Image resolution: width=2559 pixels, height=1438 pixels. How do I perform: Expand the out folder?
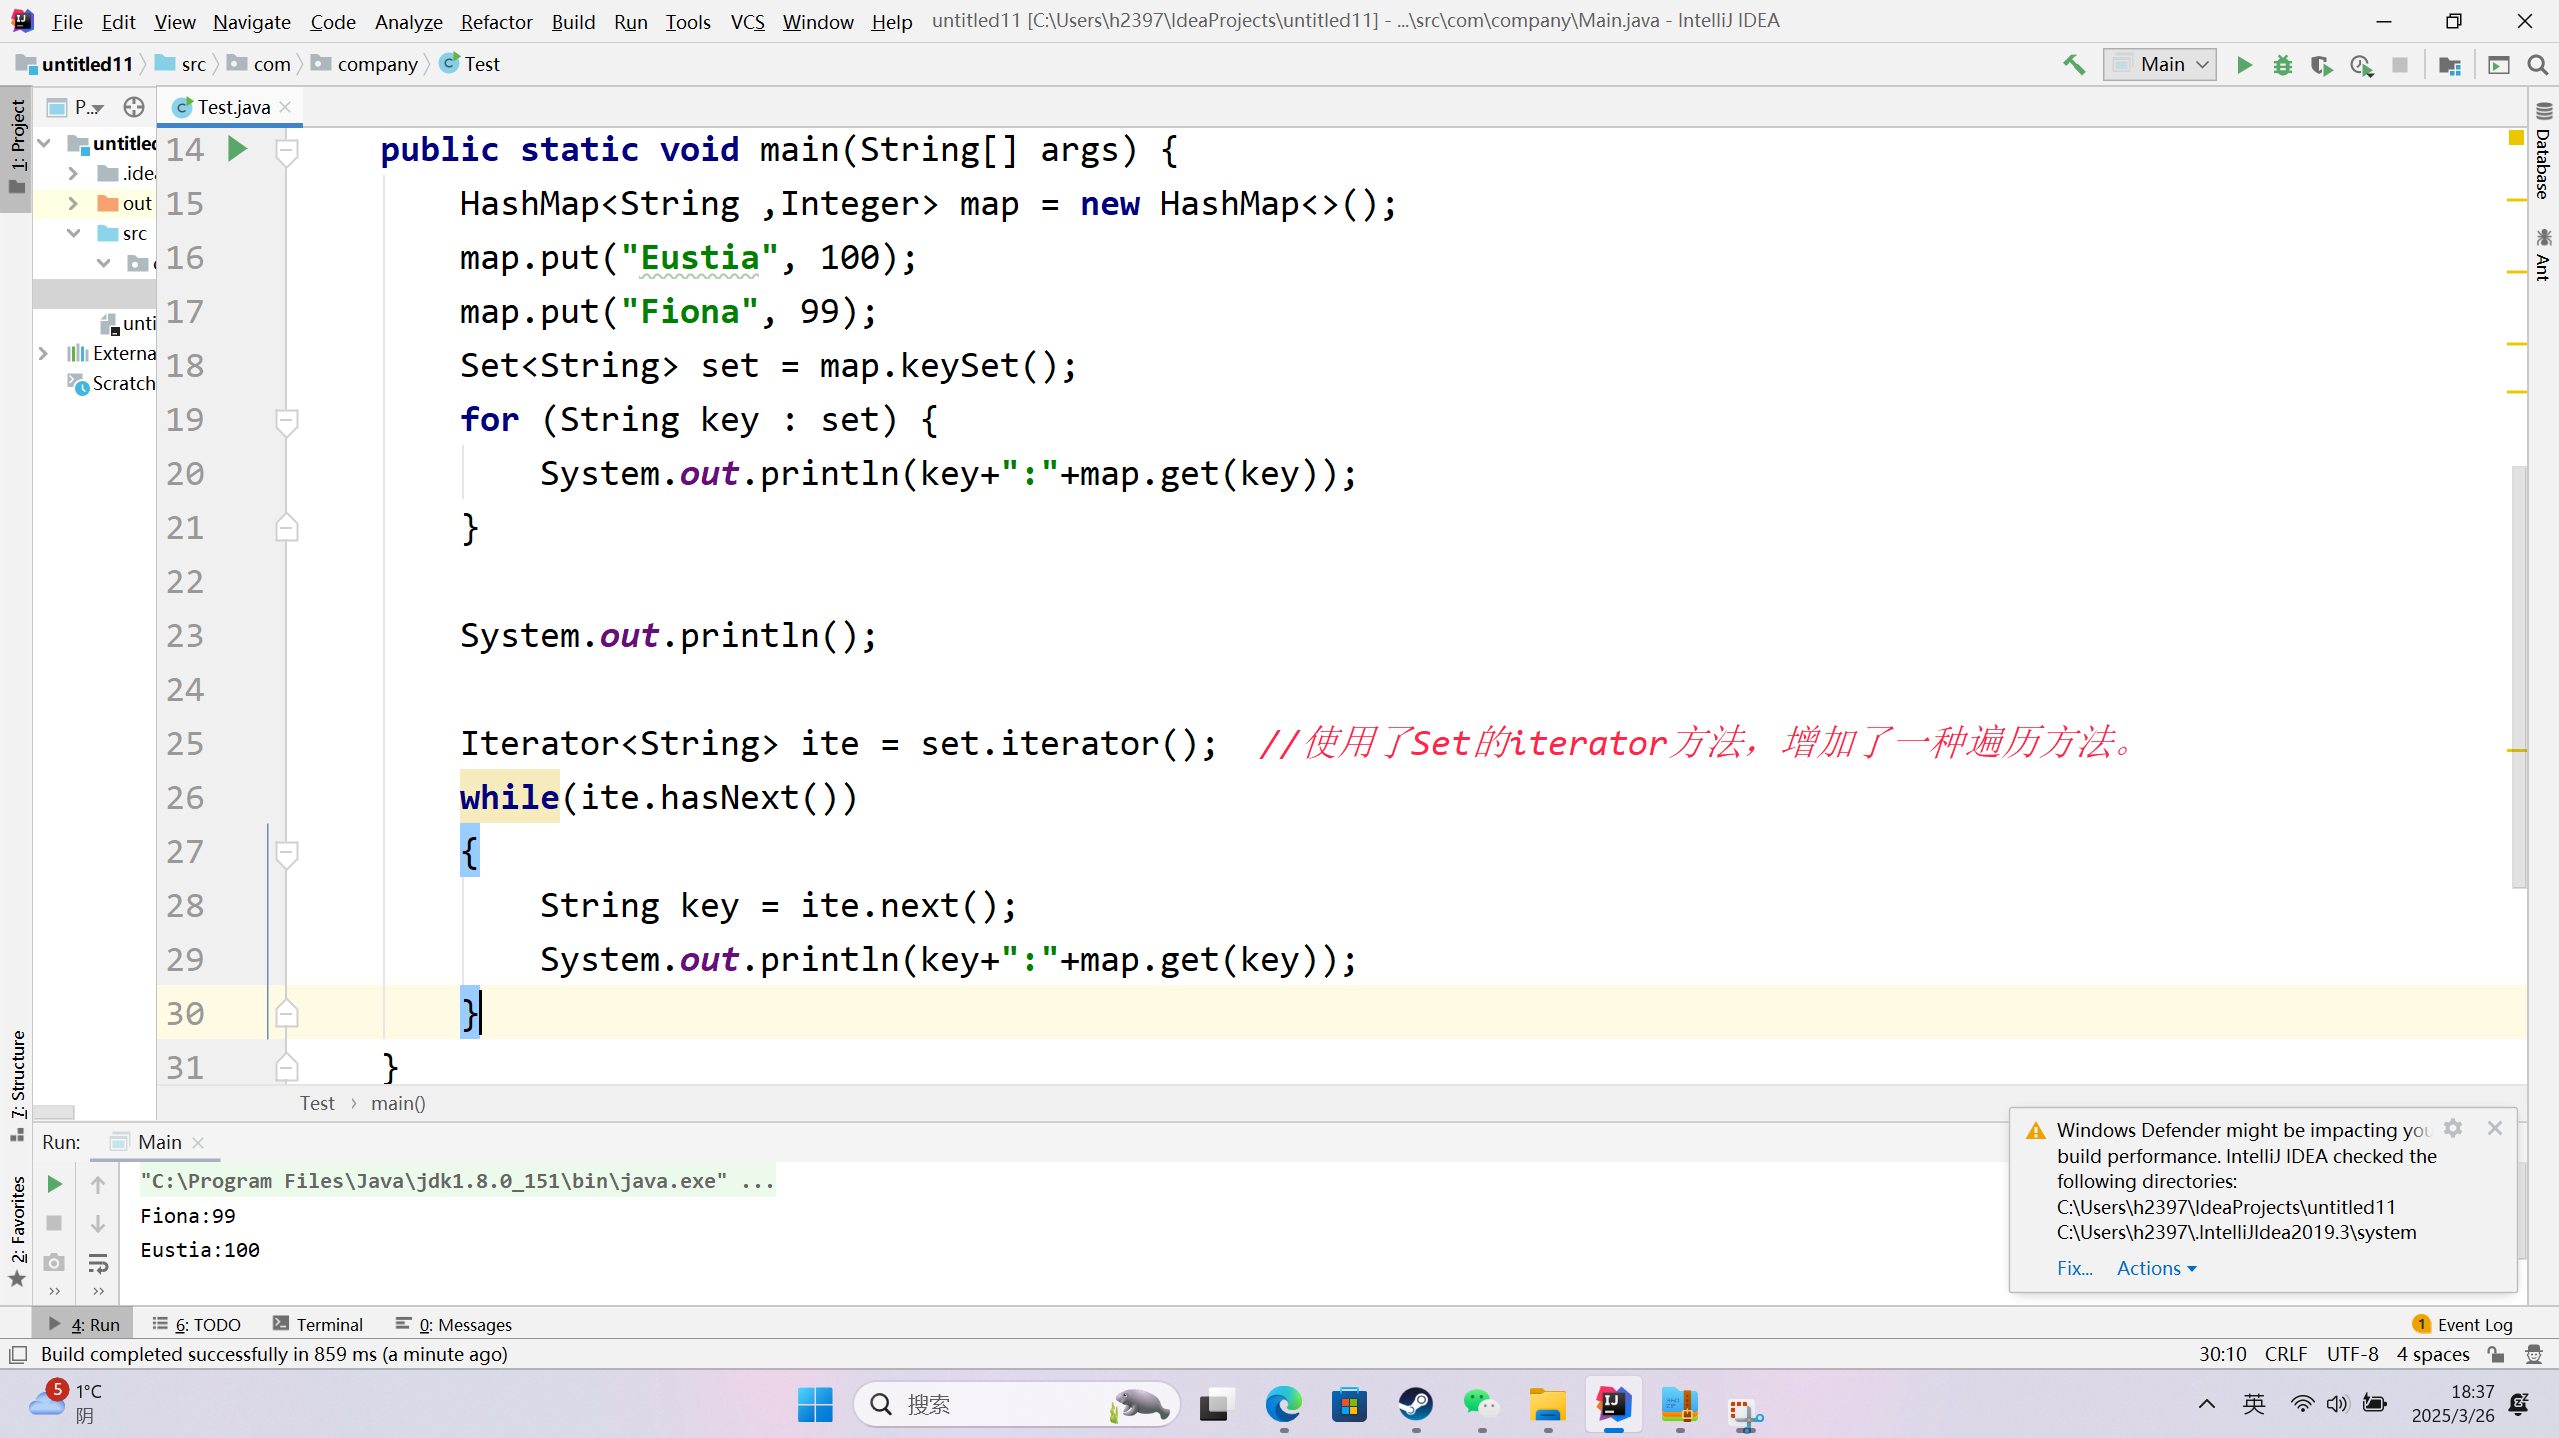point(73,203)
